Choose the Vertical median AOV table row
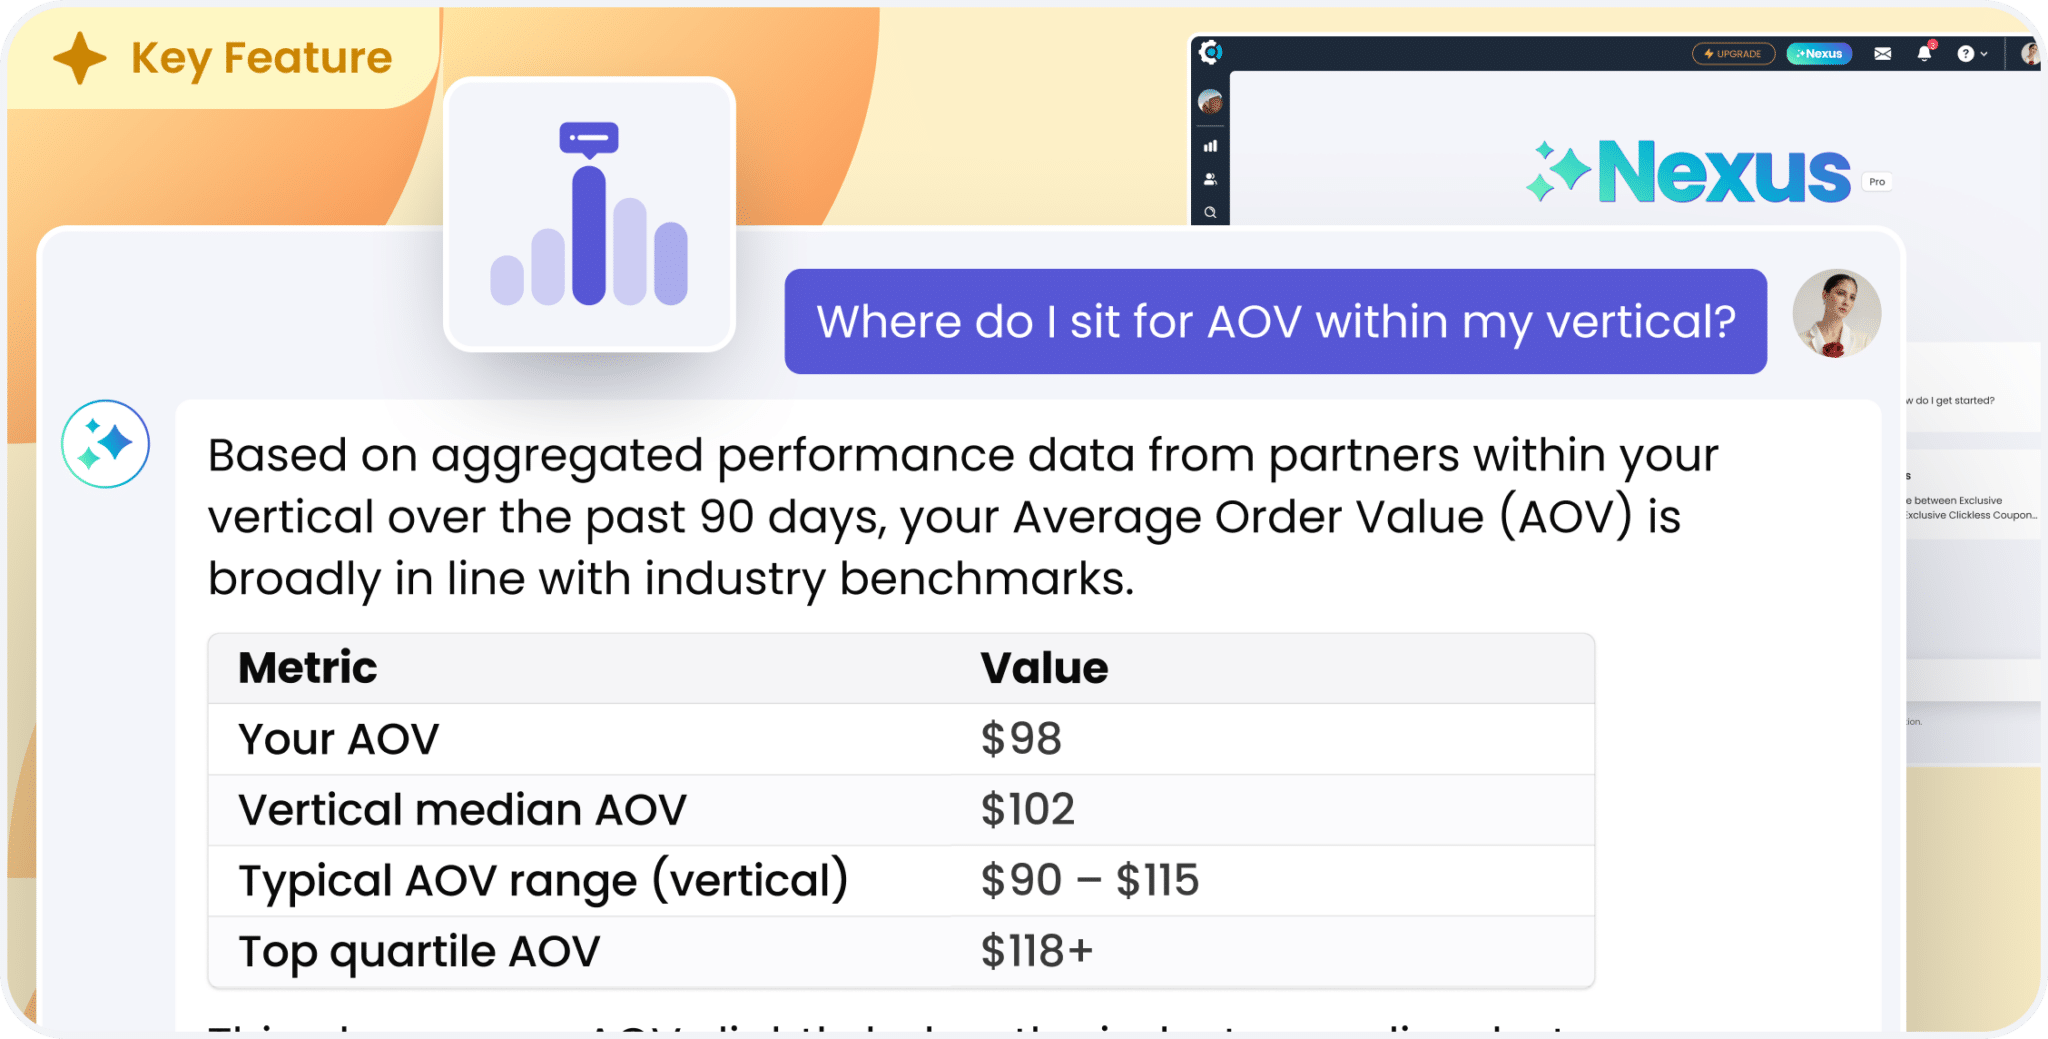 pos(901,810)
